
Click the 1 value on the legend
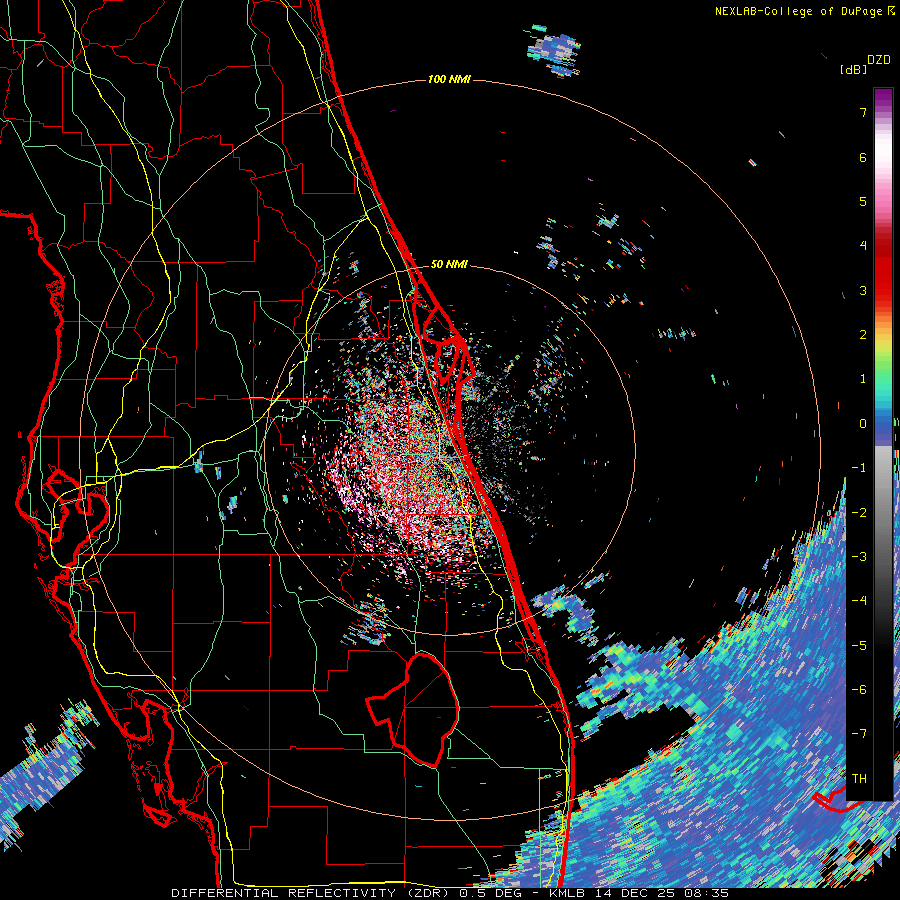coord(863,379)
